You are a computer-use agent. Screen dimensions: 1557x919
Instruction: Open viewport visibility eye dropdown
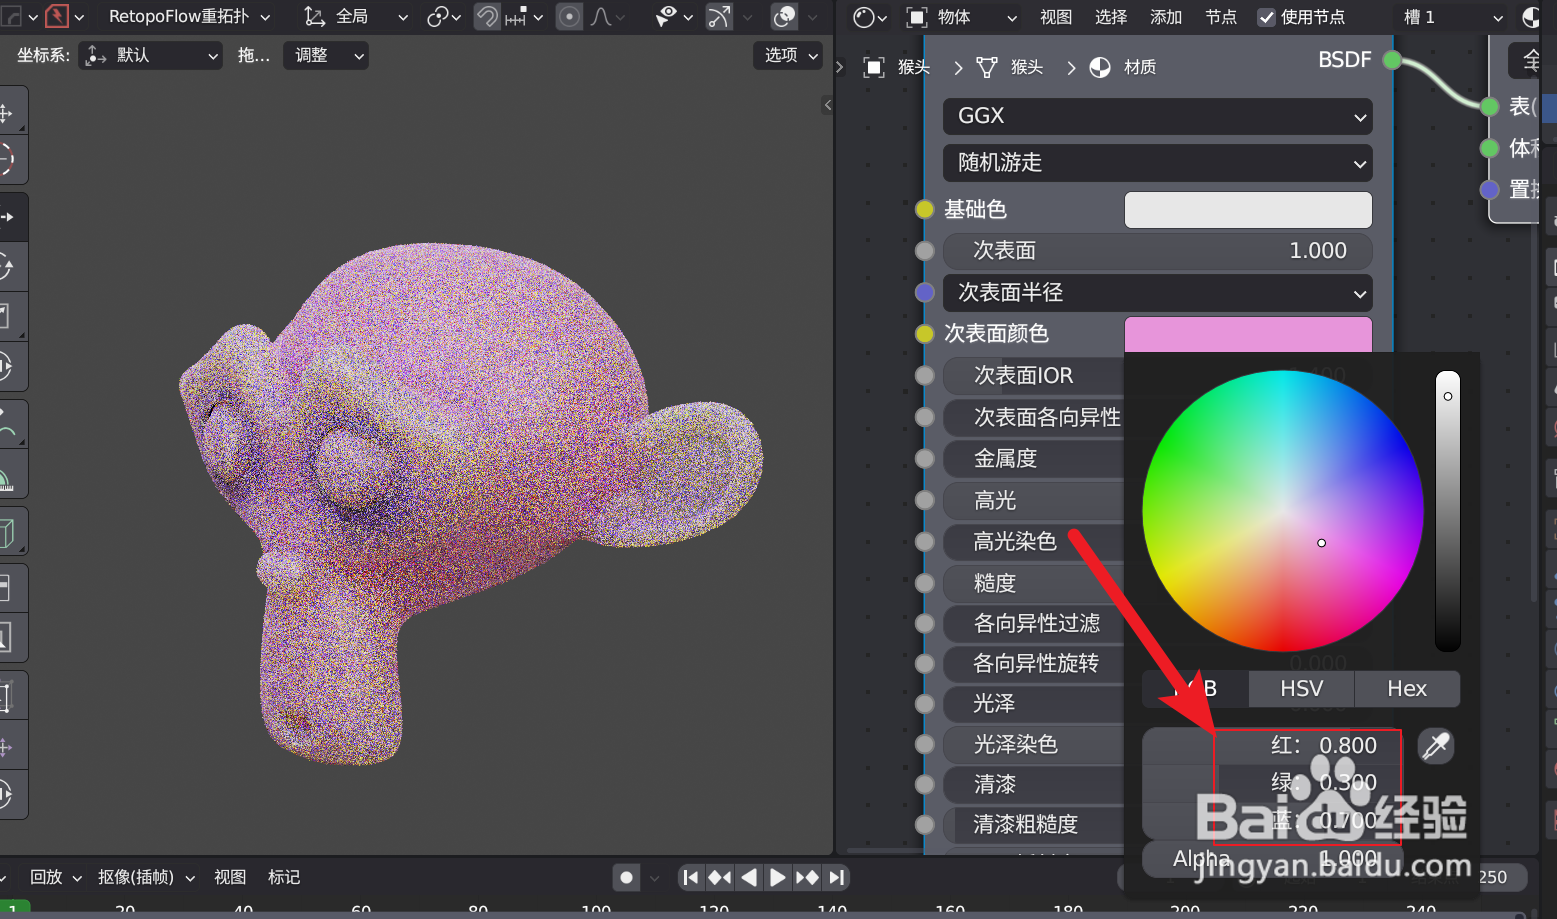click(x=674, y=17)
